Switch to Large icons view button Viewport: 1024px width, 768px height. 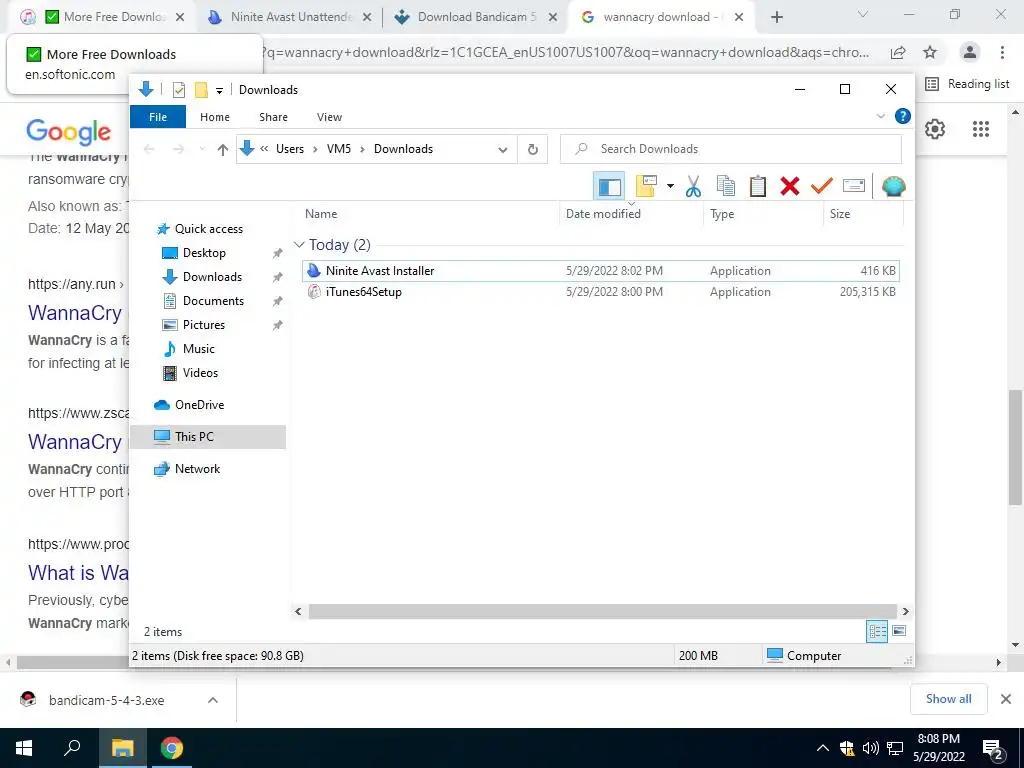click(x=899, y=631)
